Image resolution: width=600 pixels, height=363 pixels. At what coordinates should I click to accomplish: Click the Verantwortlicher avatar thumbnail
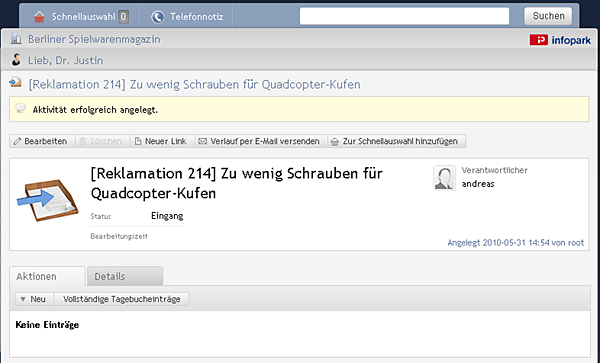tap(444, 178)
